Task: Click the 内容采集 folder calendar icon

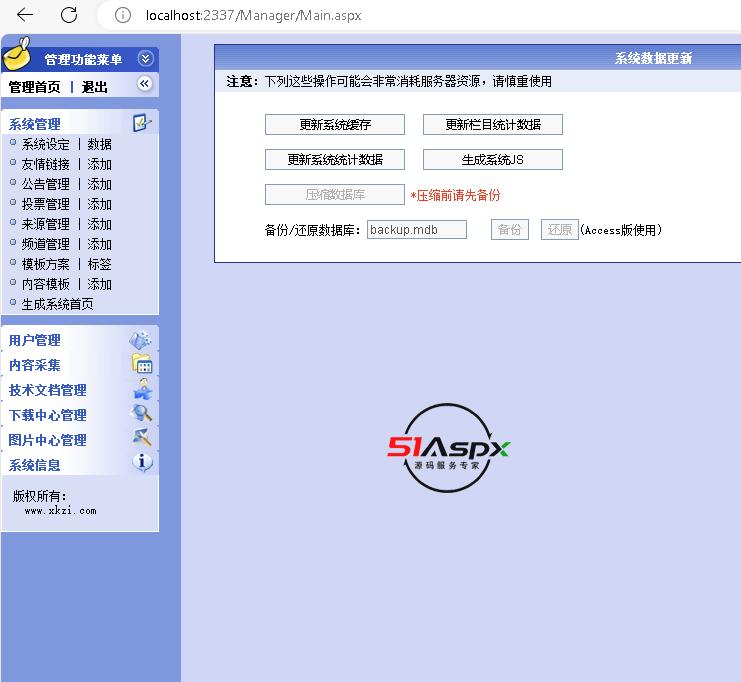Action: click(x=142, y=364)
